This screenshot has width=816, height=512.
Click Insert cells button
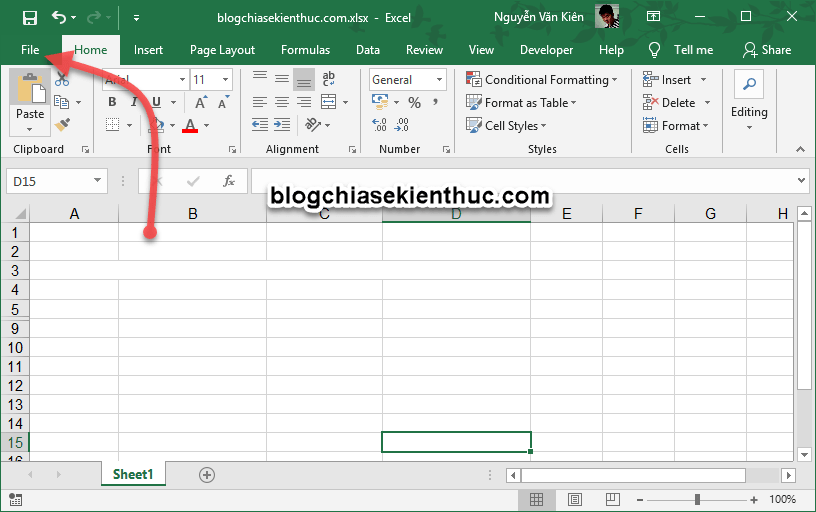pos(667,80)
